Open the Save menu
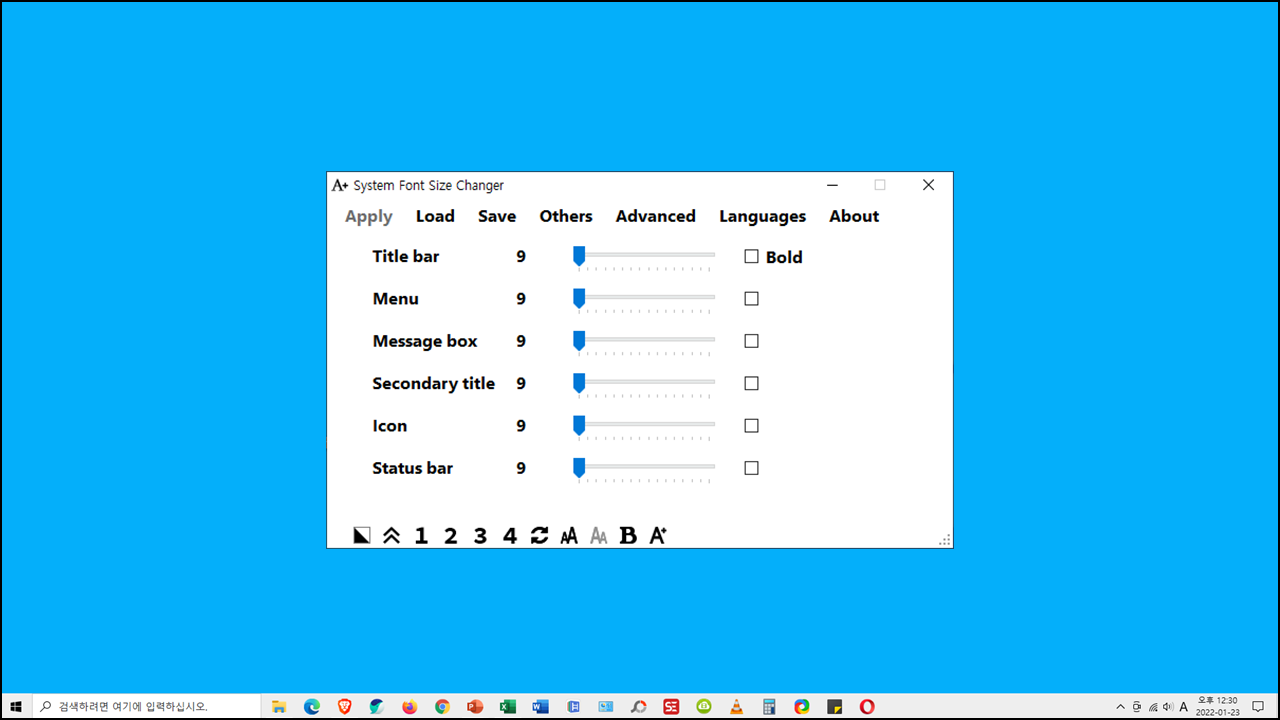Screen dimensions: 1280x720 (497, 216)
